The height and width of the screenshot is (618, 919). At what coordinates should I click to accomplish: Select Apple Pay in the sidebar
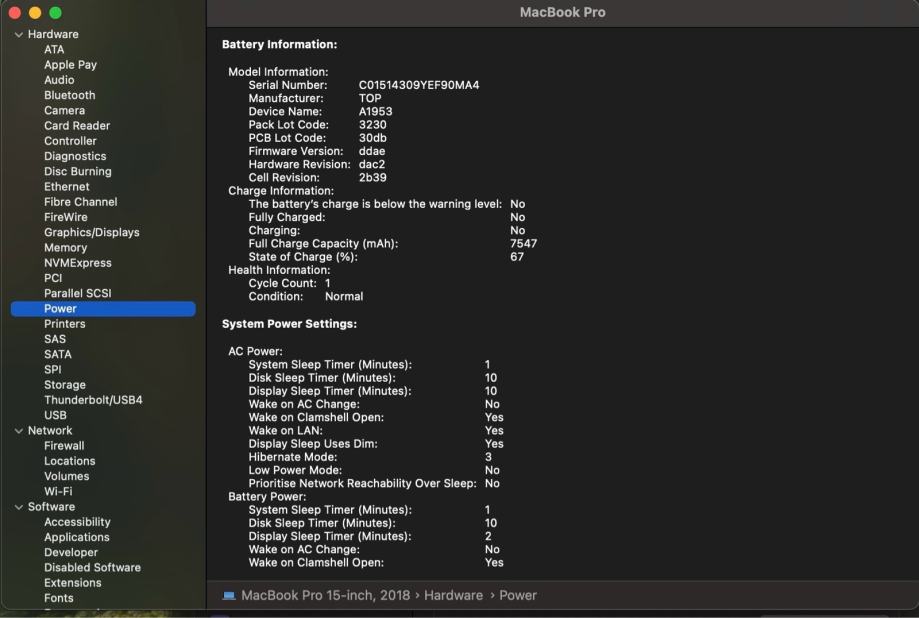70,65
